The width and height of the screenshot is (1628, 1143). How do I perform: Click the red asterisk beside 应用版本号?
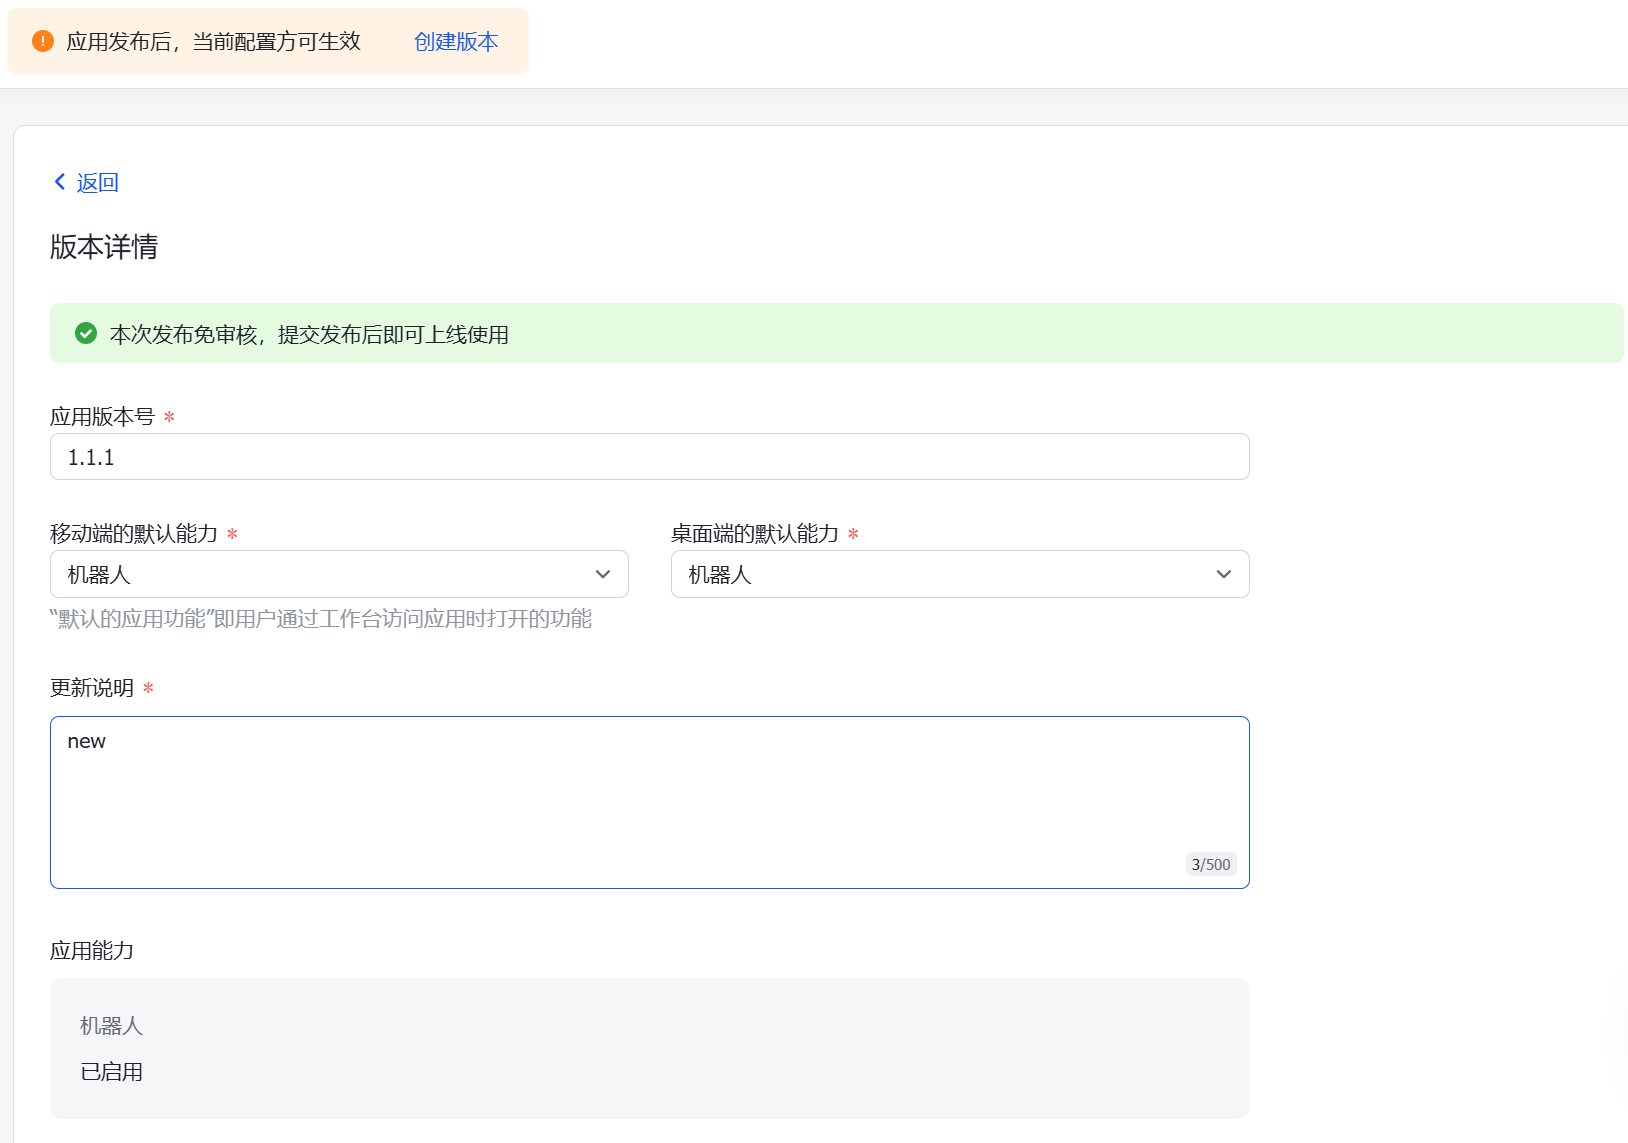(169, 417)
